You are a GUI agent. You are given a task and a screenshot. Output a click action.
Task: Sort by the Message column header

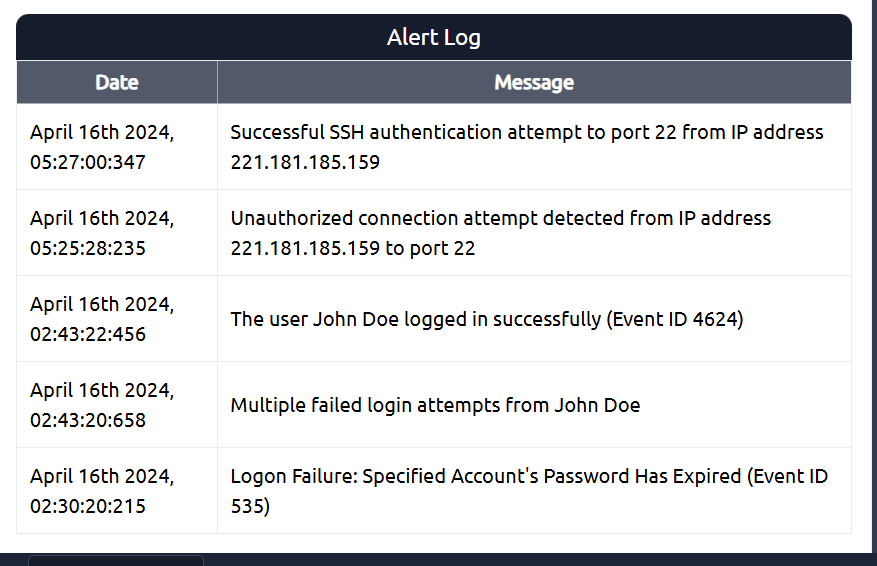coord(534,82)
